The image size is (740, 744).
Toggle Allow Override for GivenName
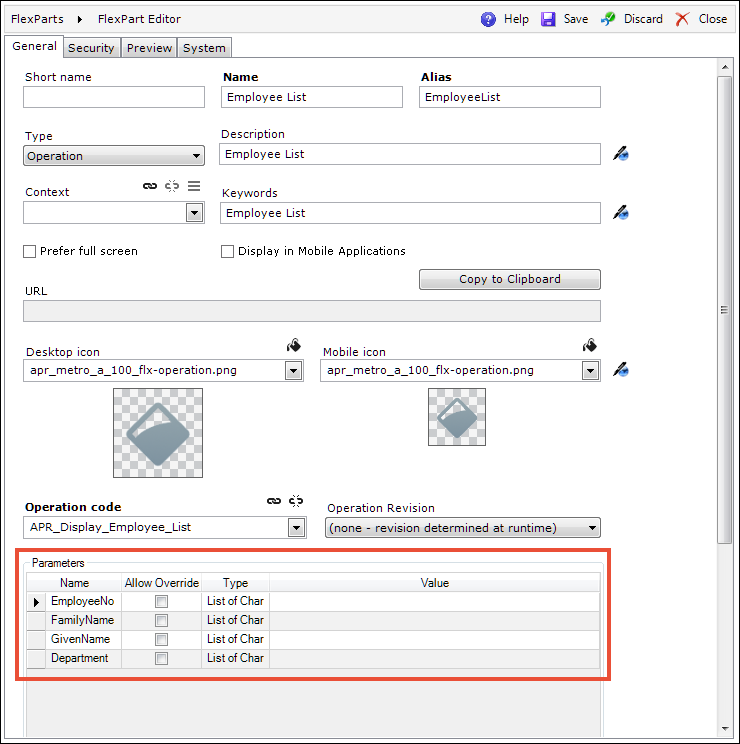point(161,640)
